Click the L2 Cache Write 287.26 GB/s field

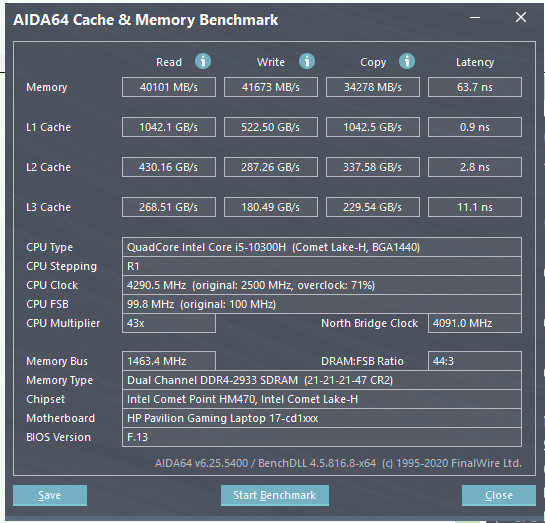tap(271, 167)
